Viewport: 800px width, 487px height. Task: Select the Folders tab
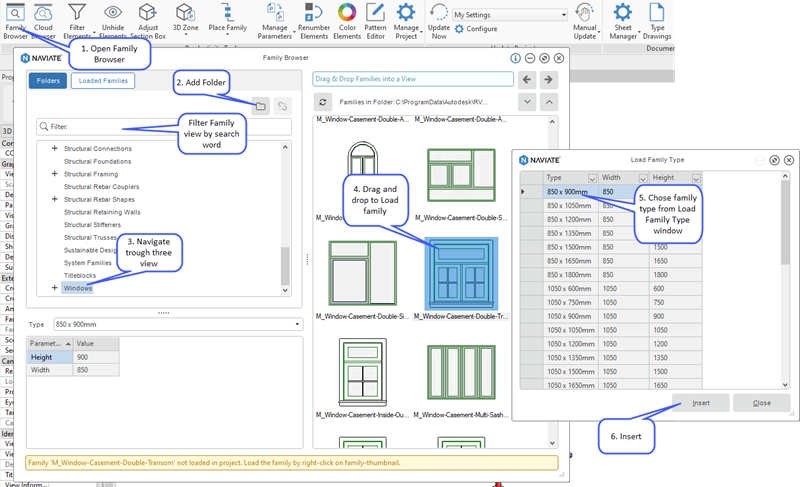(x=47, y=80)
